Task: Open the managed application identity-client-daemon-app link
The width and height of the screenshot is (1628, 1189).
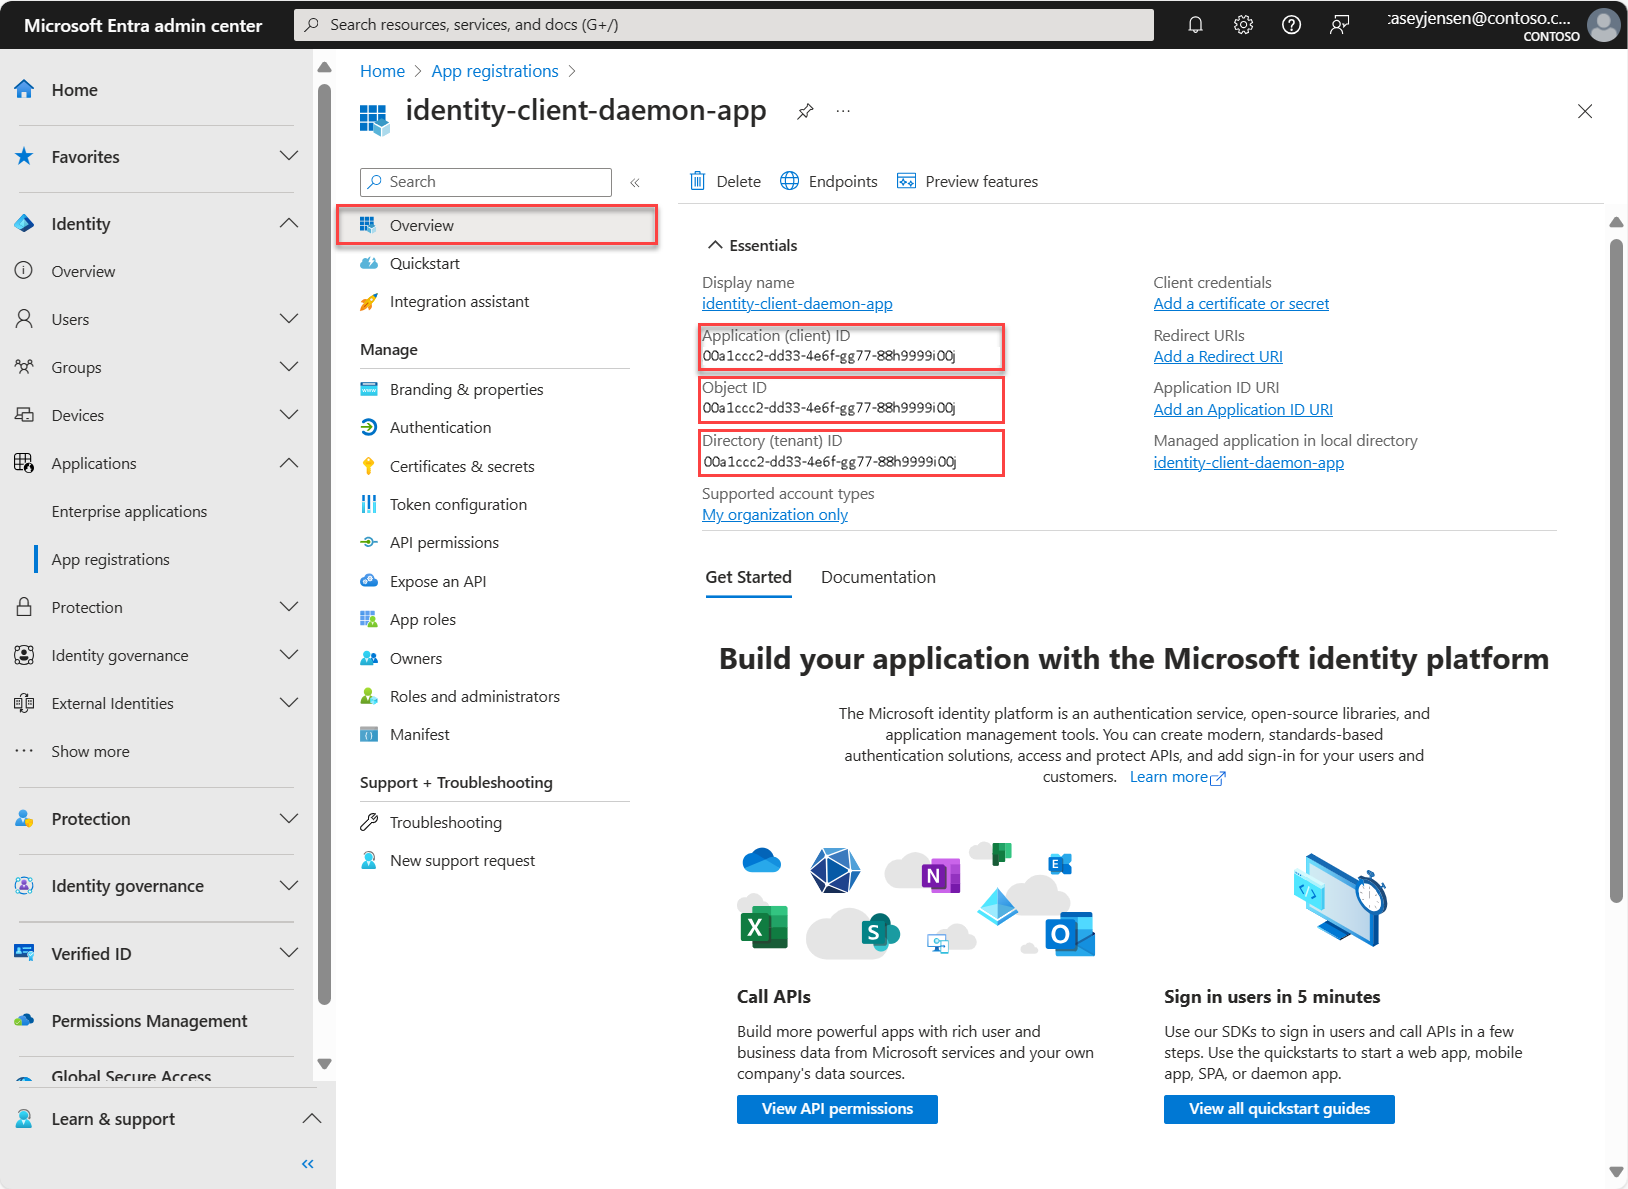Action: pyautogui.click(x=1248, y=463)
